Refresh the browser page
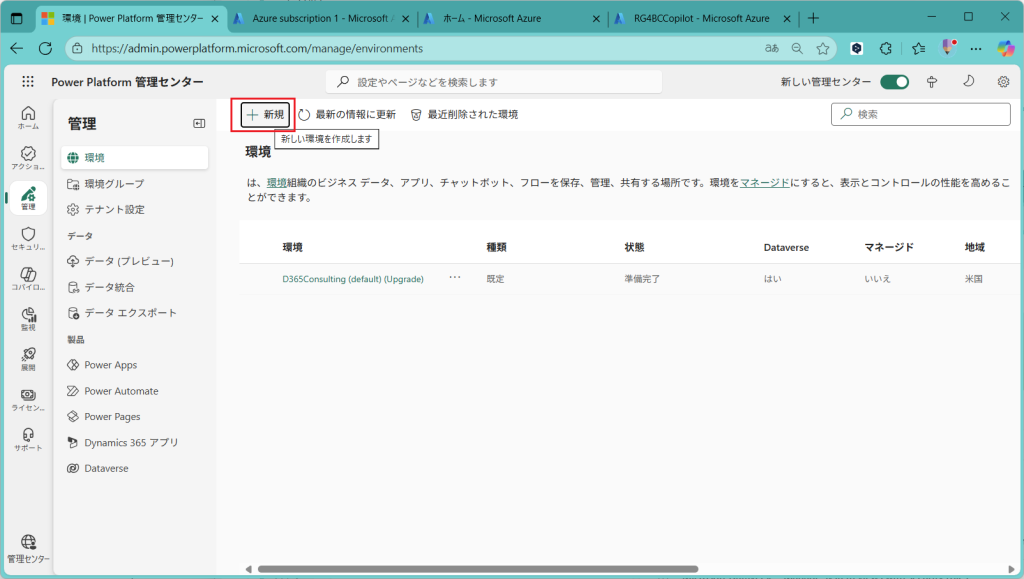 point(45,48)
